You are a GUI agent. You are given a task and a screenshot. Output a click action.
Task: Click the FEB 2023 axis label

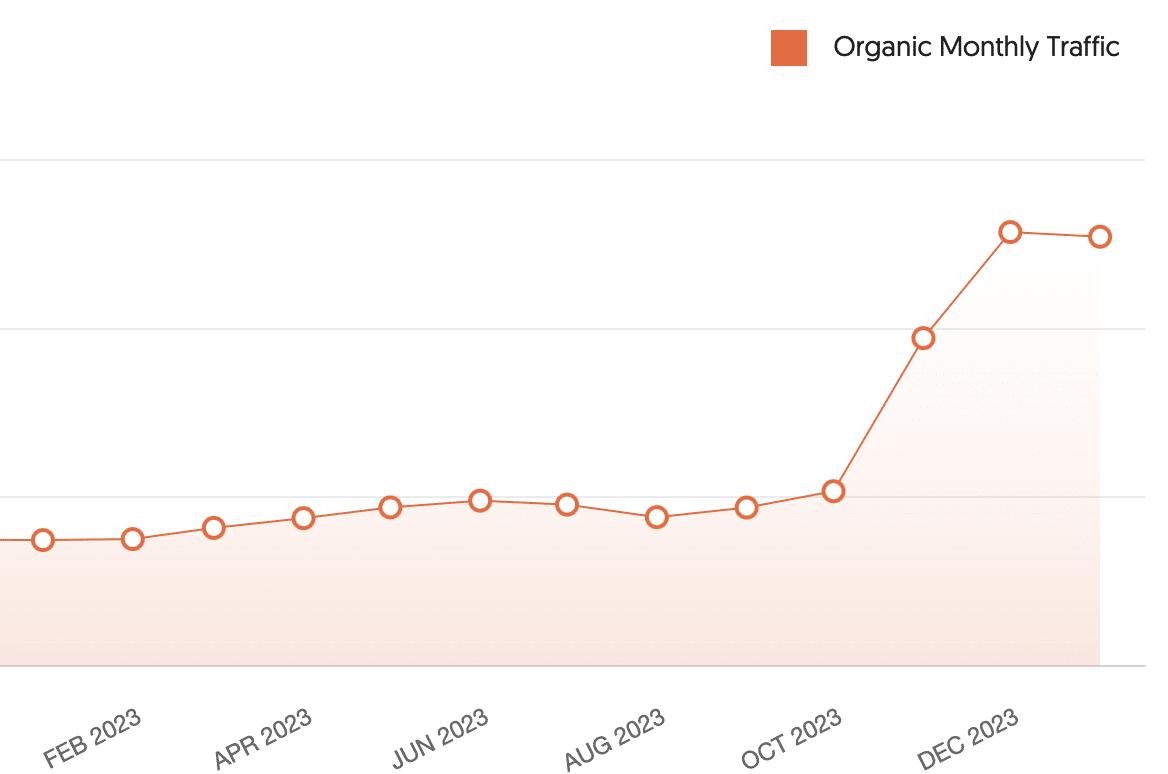coord(92,738)
